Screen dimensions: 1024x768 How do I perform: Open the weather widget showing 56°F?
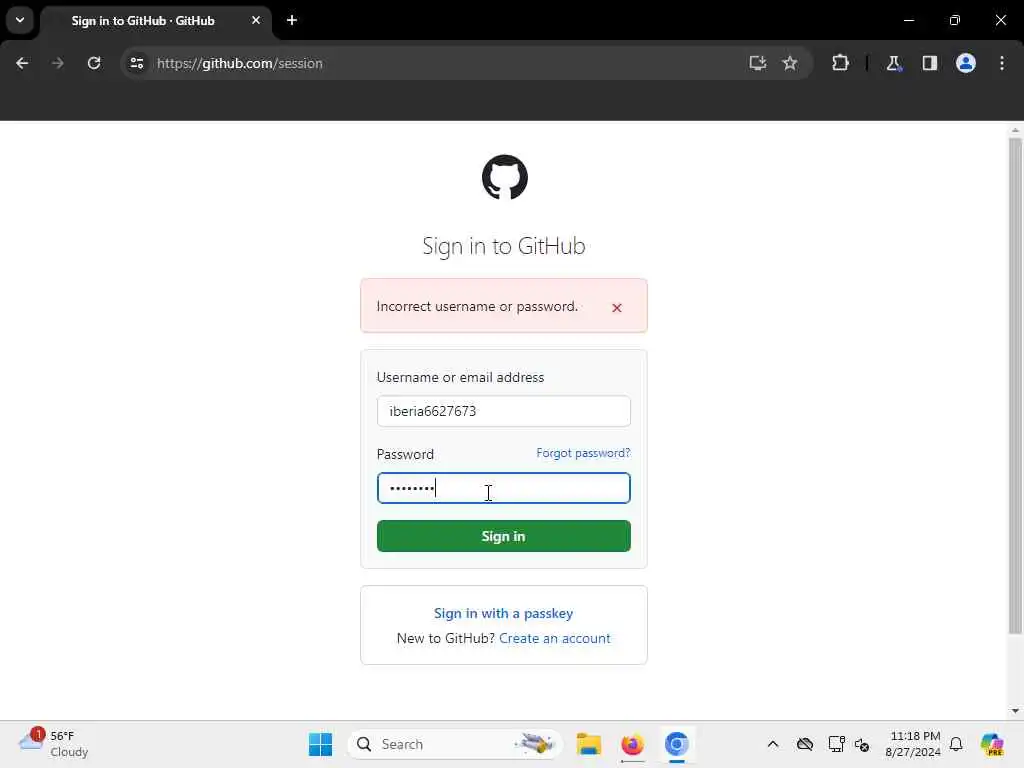(x=54, y=744)
